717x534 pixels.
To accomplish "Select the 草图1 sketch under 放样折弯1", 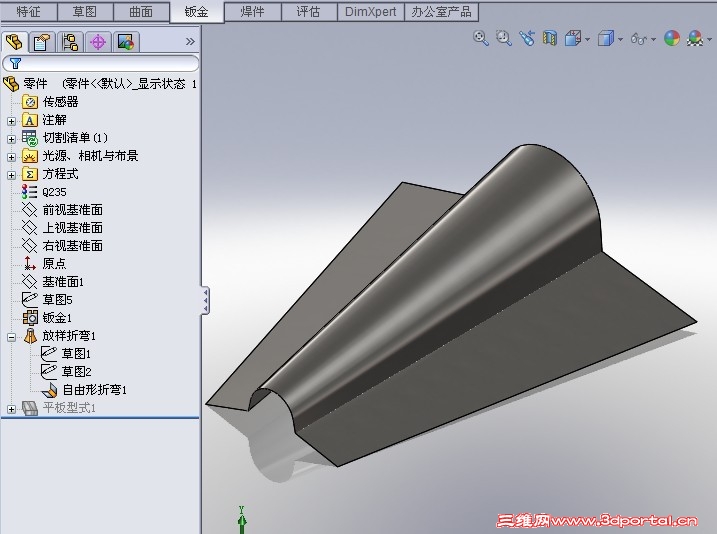I will pos(76,353).
